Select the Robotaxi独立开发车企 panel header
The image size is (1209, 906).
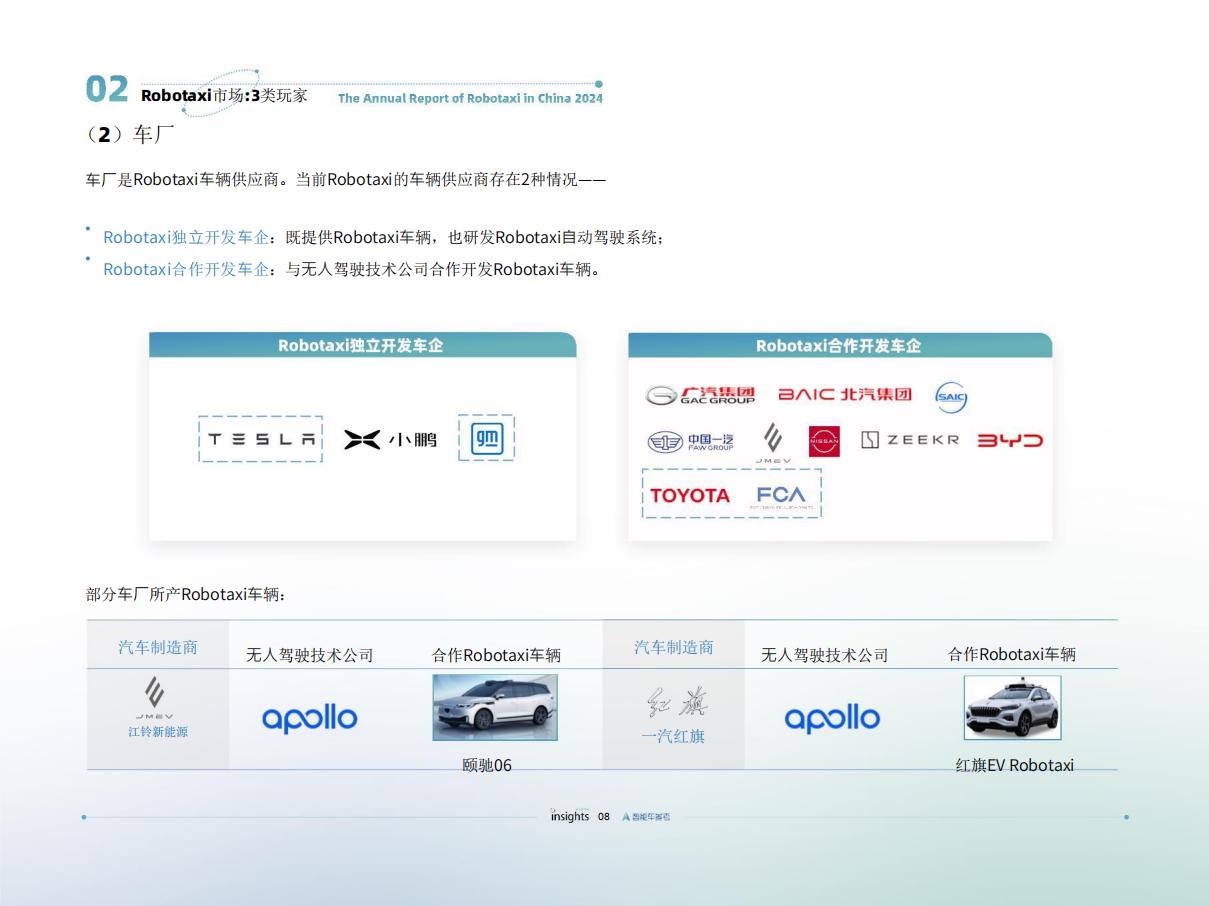(x=362, y=345)
